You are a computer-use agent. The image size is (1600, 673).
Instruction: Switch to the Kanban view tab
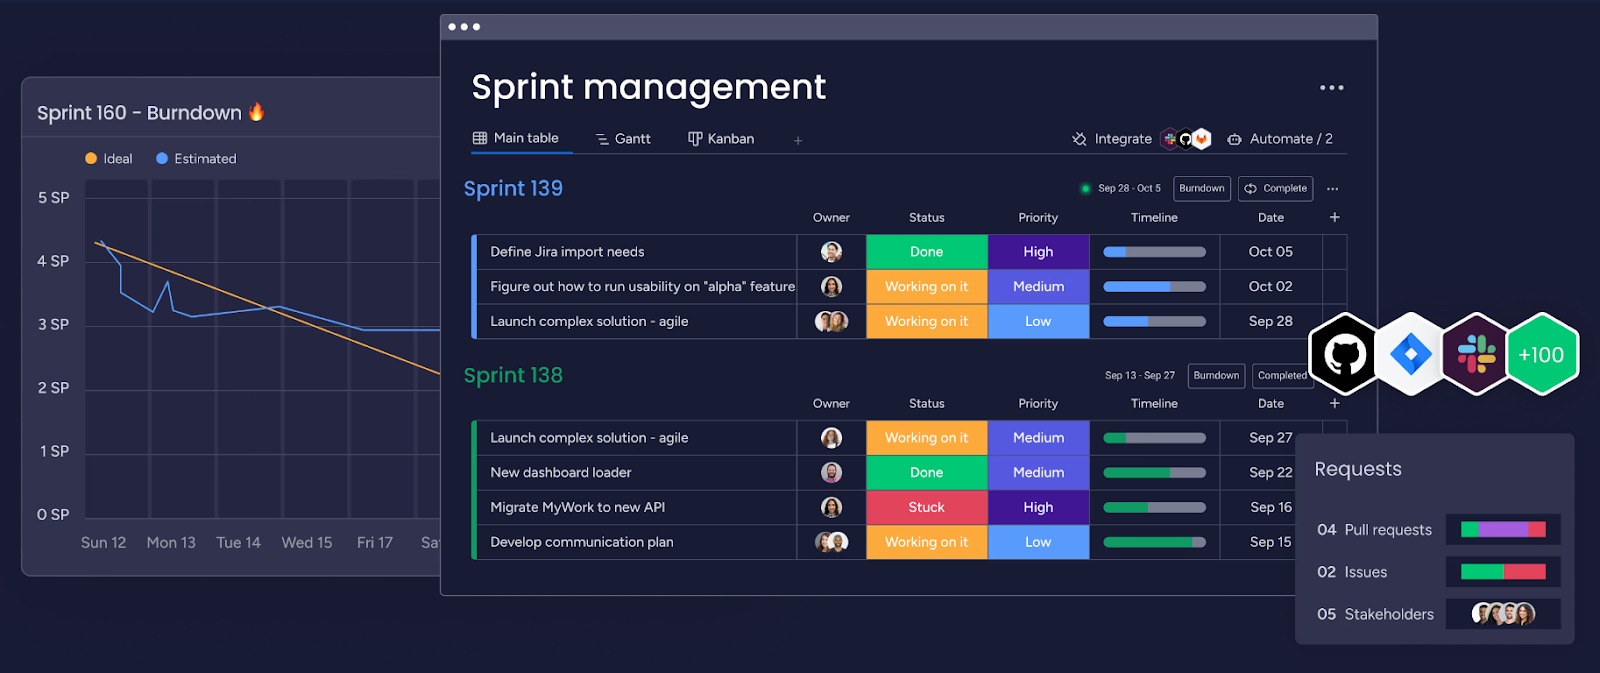721,139
